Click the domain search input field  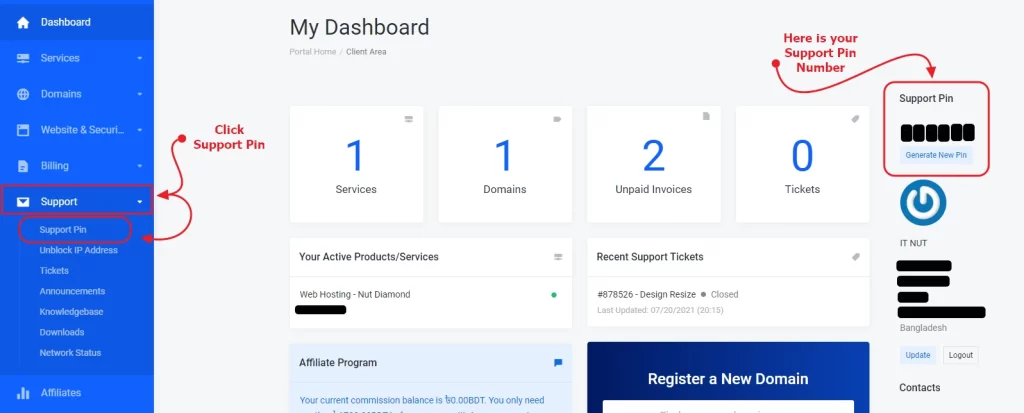click(728, 406)
